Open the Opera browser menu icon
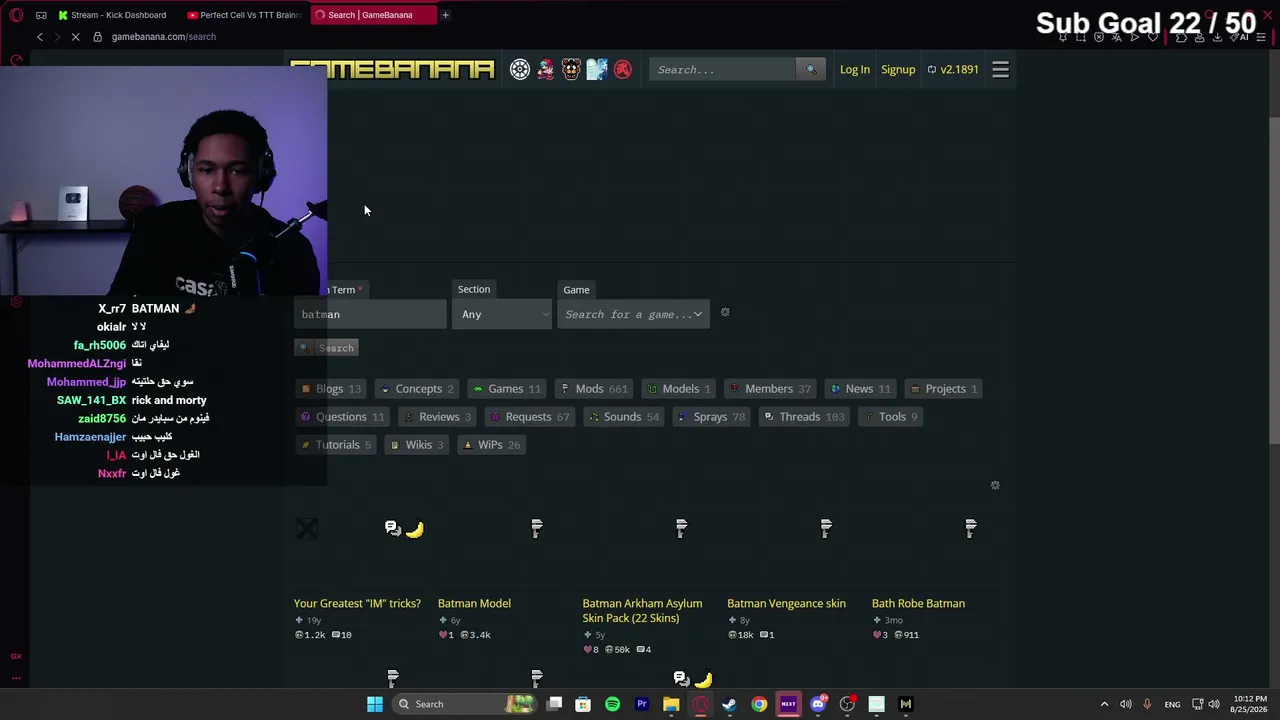The image size is (1280, 720). coord(16,15)
